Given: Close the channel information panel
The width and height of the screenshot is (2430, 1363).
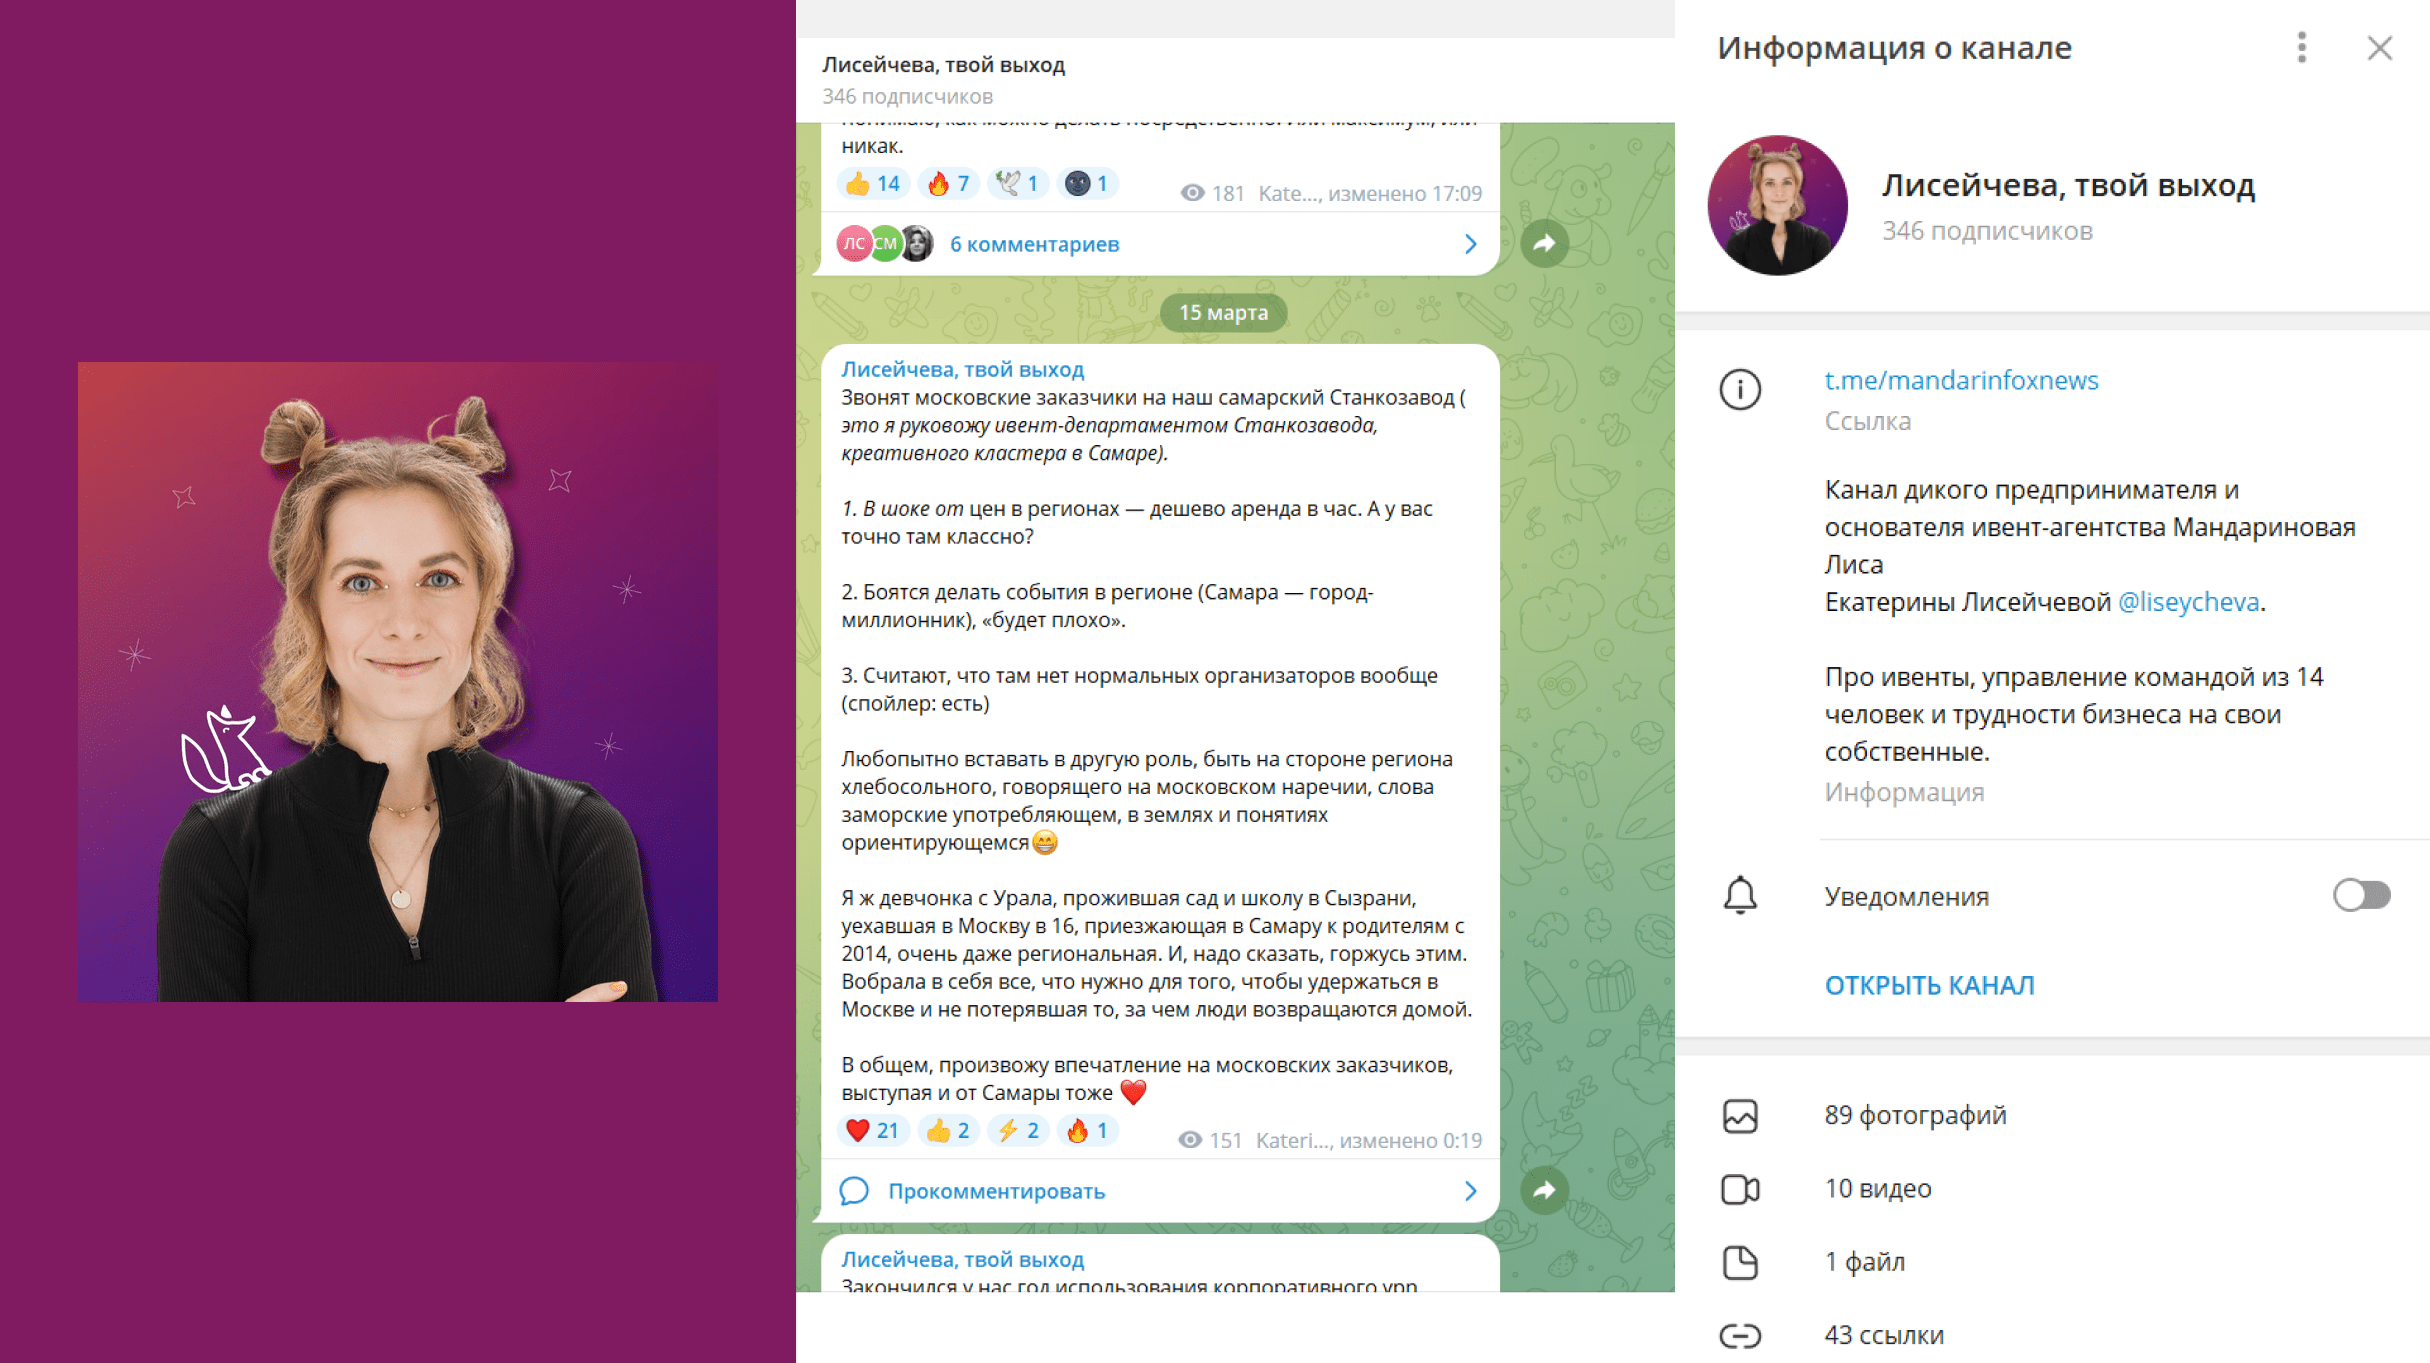Looking at the screenshot, I should 2379,47.
